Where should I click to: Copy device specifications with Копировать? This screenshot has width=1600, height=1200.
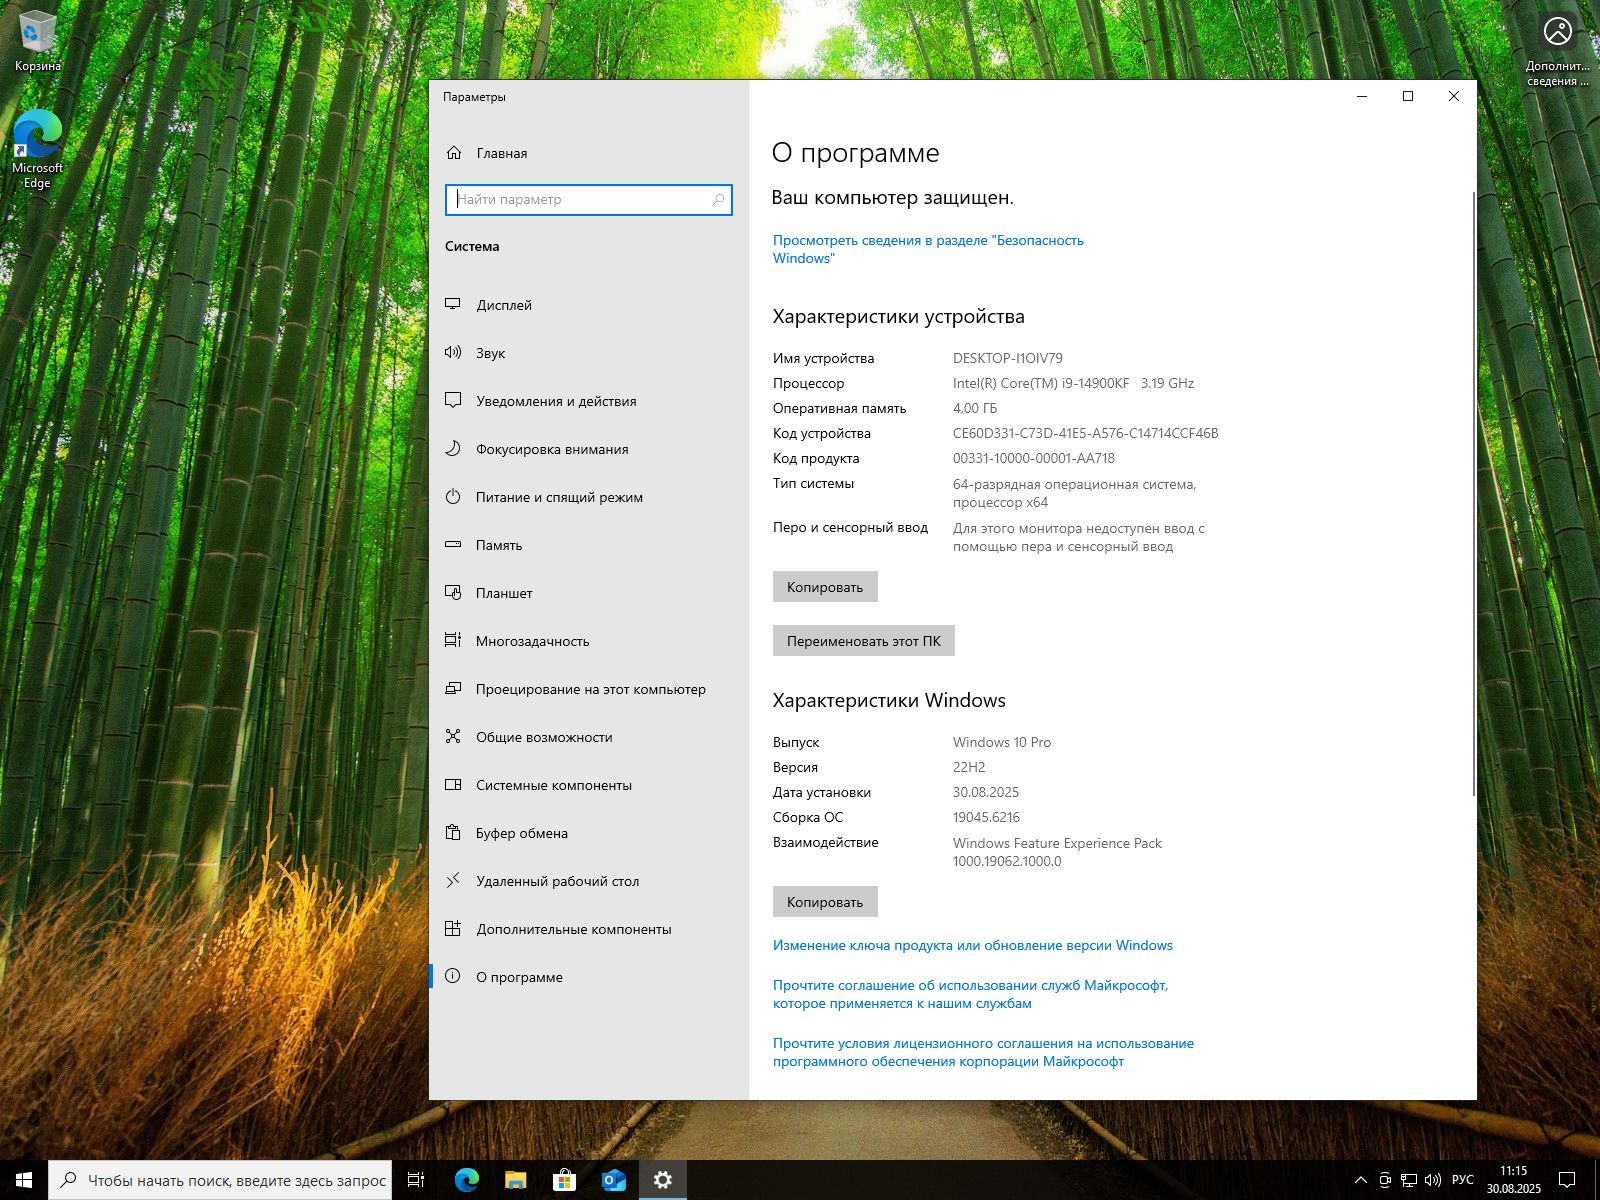click(x=825, y=587)
